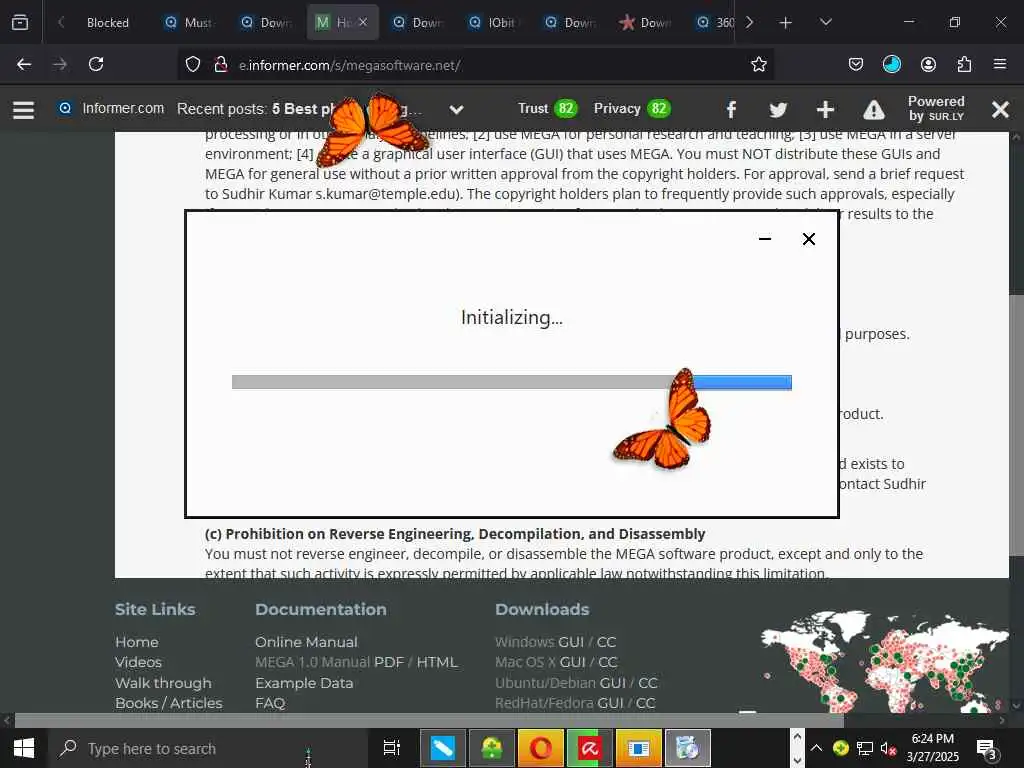1024x768 pixels.
Task: Bookmark this page with the star
Action: pyautogui.click(x=758, y=64)
